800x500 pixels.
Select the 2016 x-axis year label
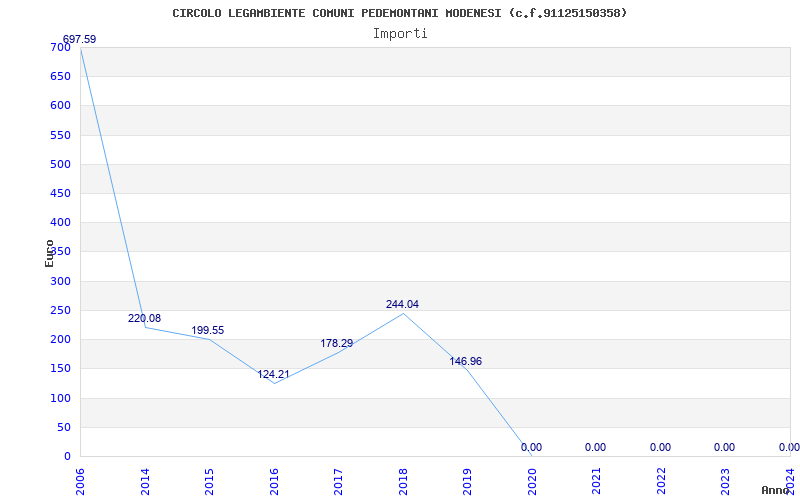pos(274,482)
